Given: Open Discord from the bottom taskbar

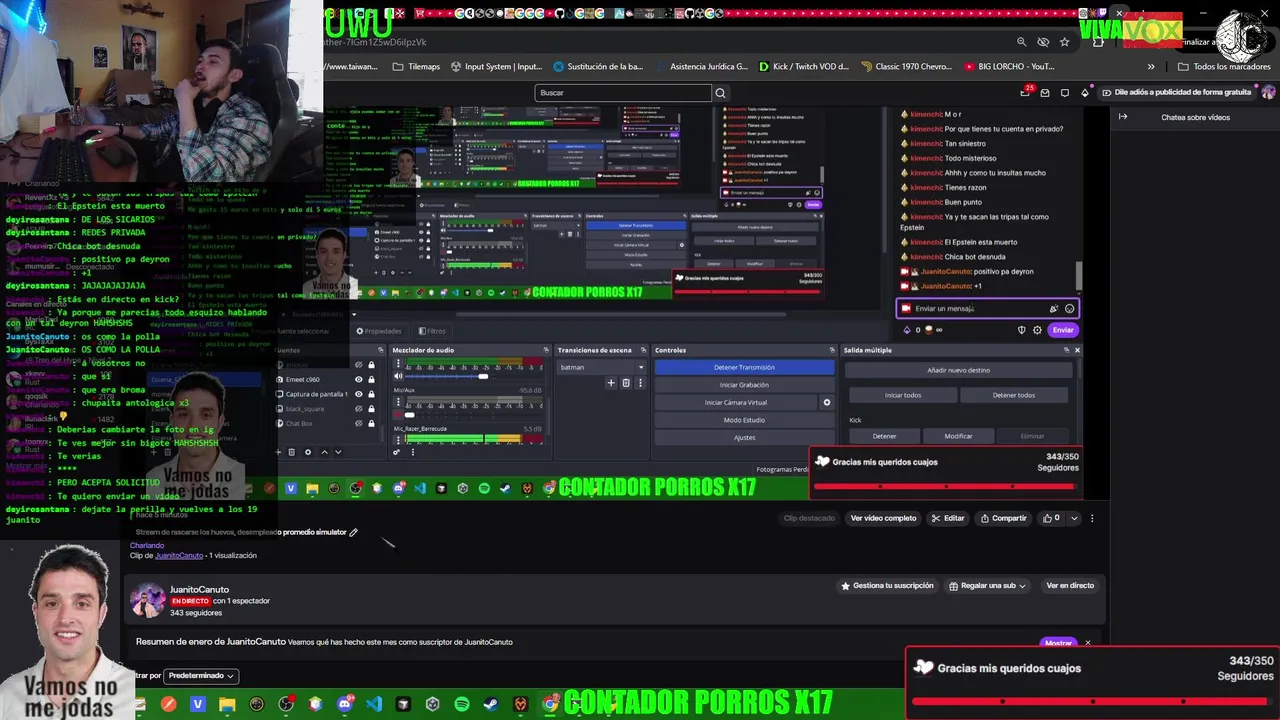Looking at the screenshot, I should (345, 704).
